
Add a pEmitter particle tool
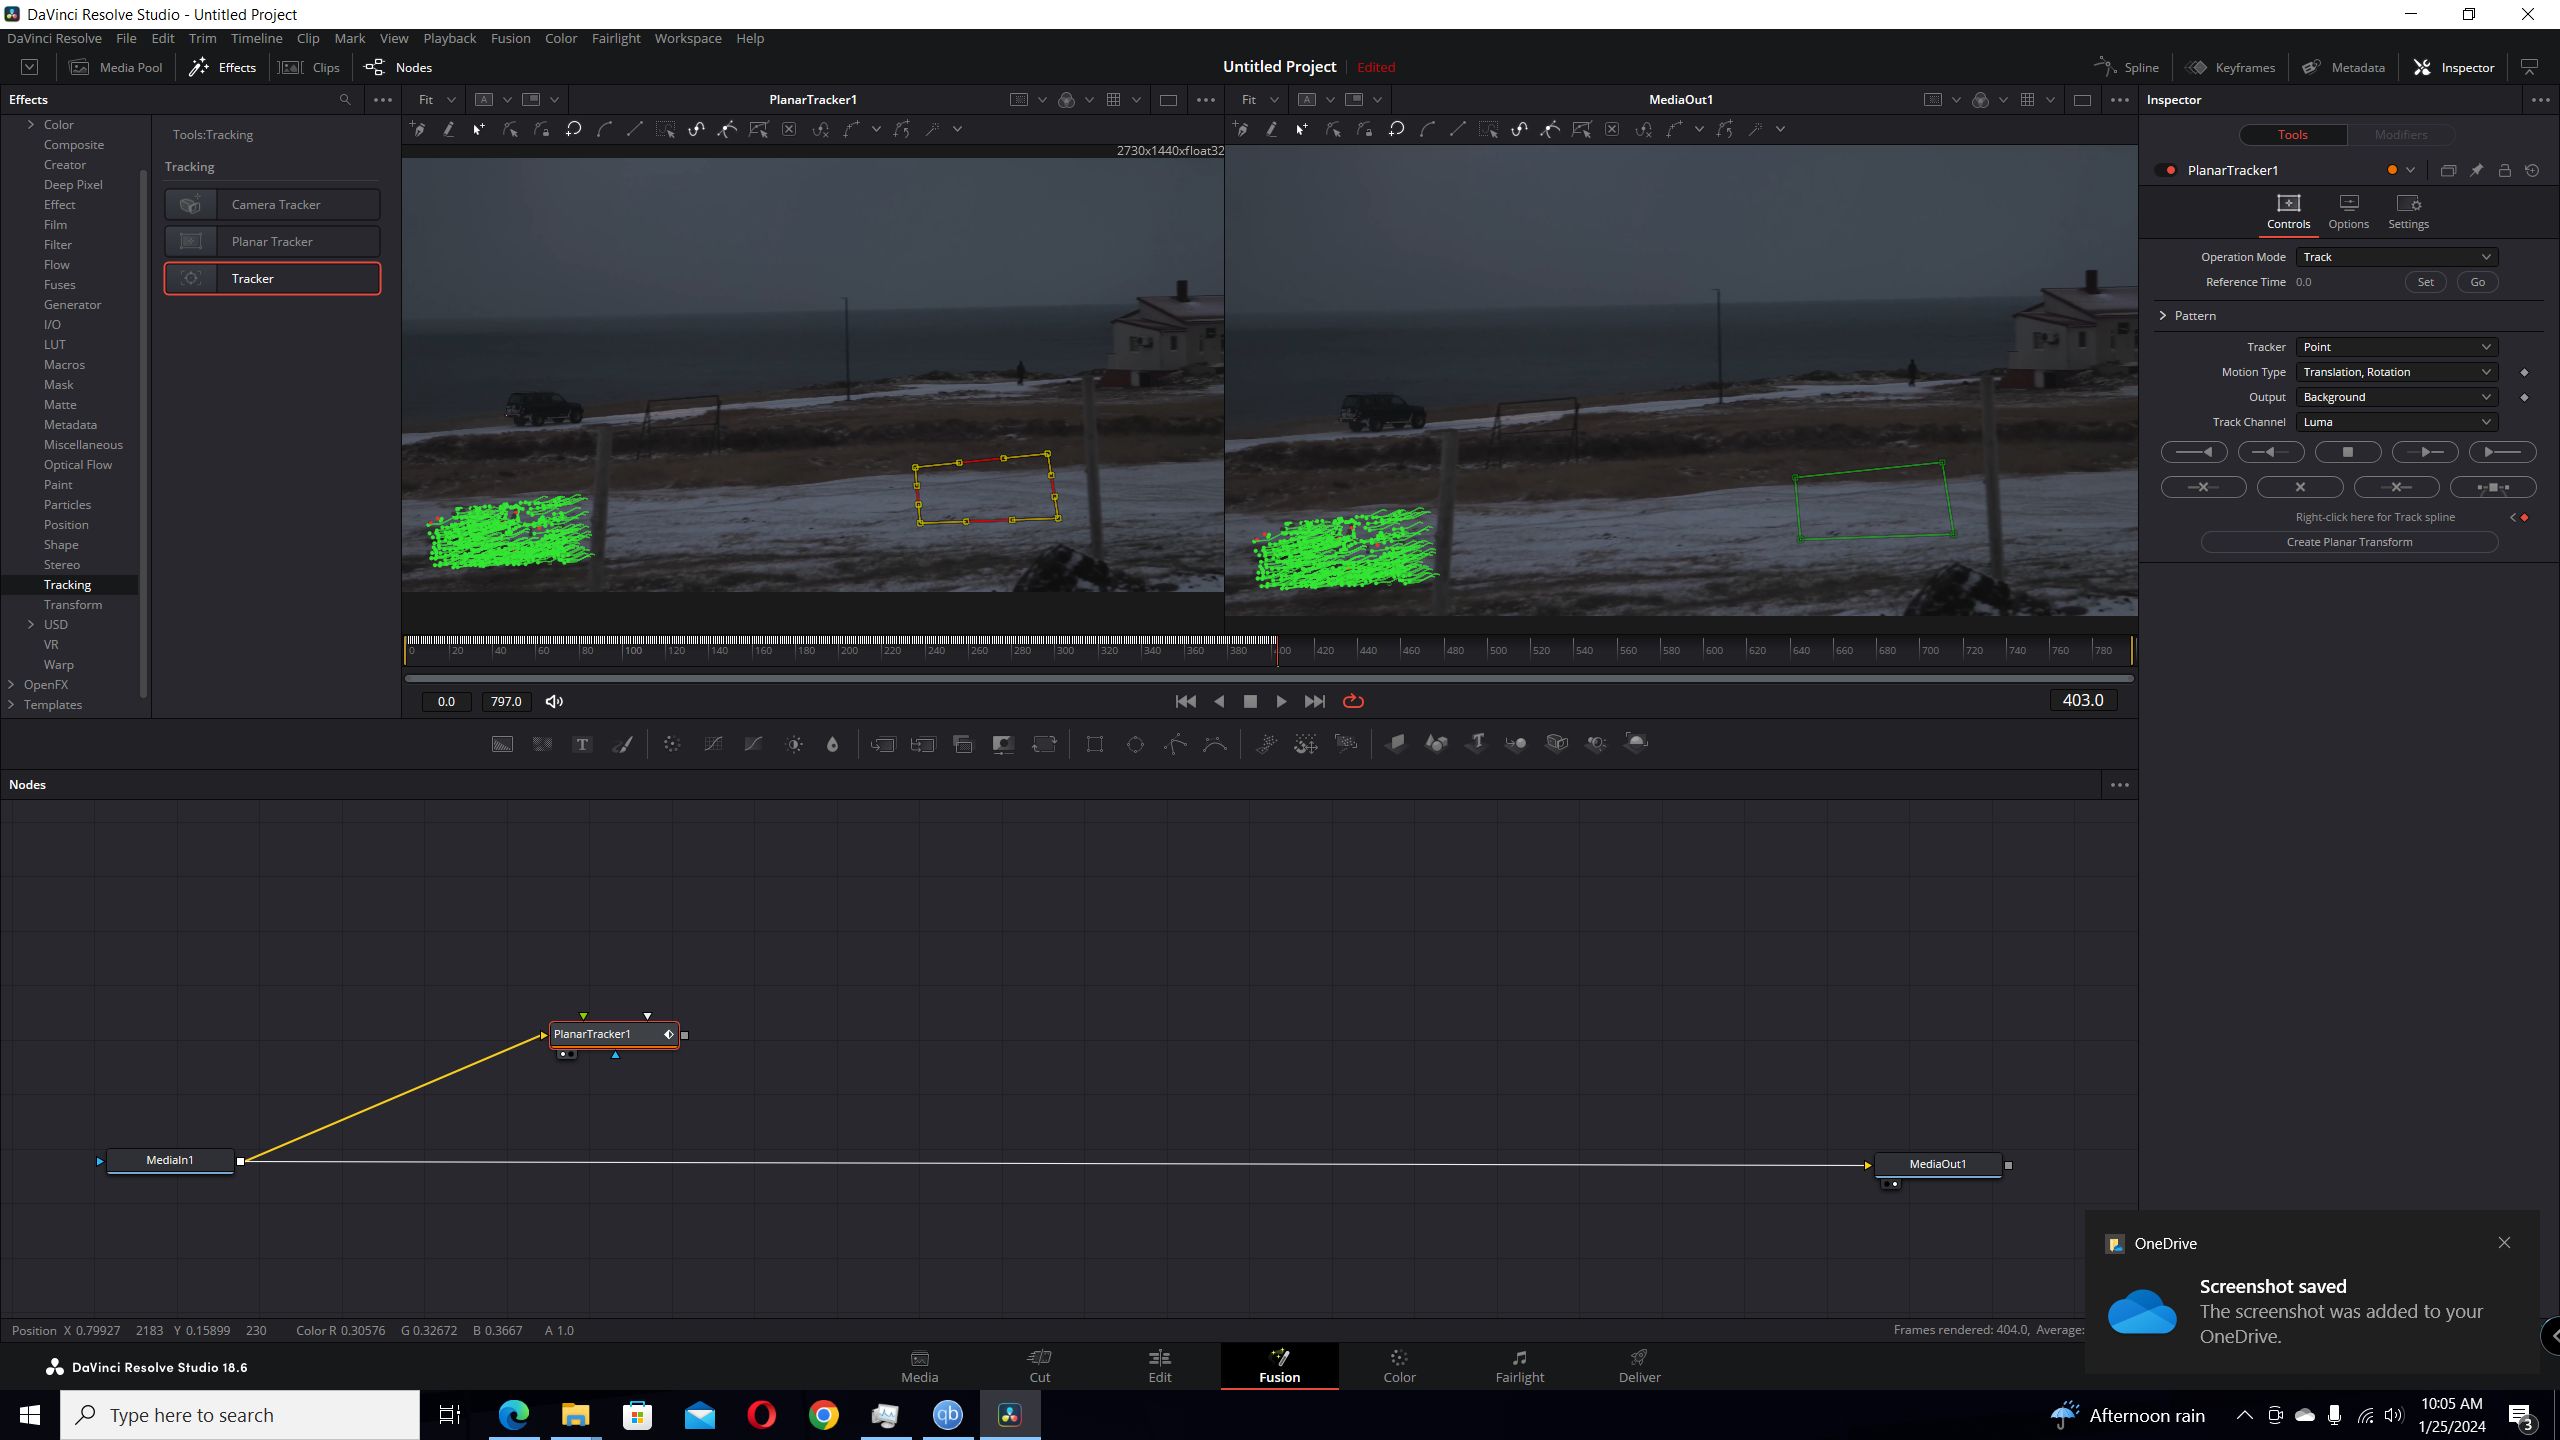click(x=1266, y=744)
